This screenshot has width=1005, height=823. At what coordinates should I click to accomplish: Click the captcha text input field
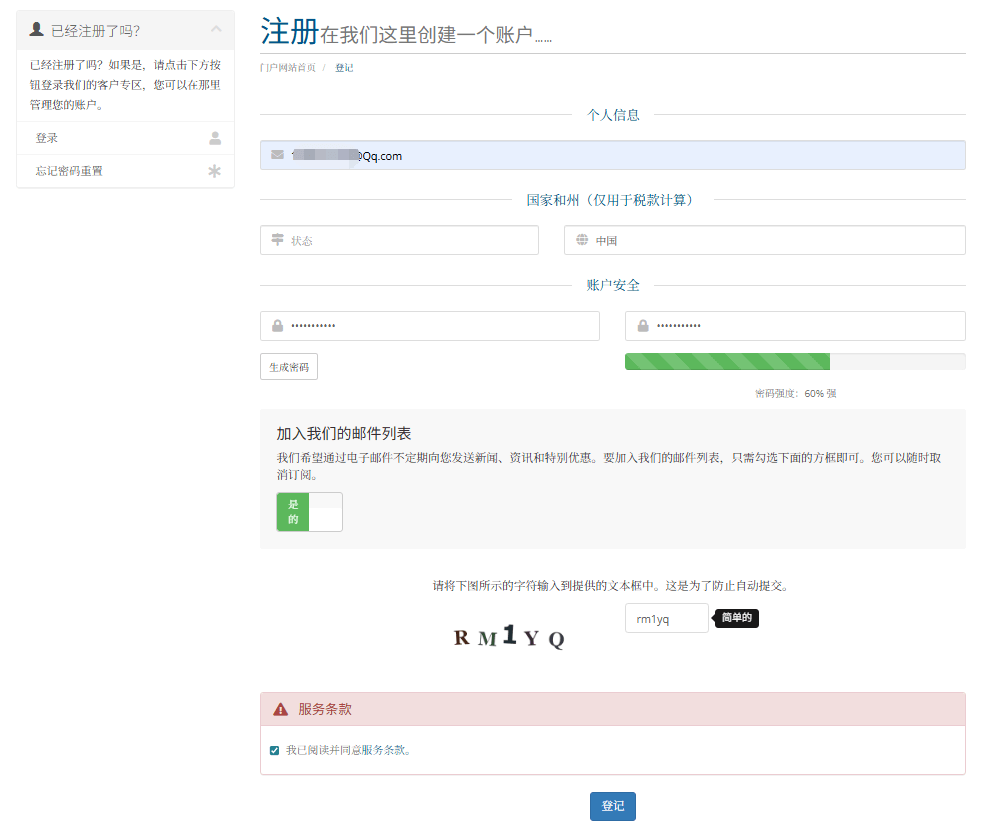tap(666, 619)
